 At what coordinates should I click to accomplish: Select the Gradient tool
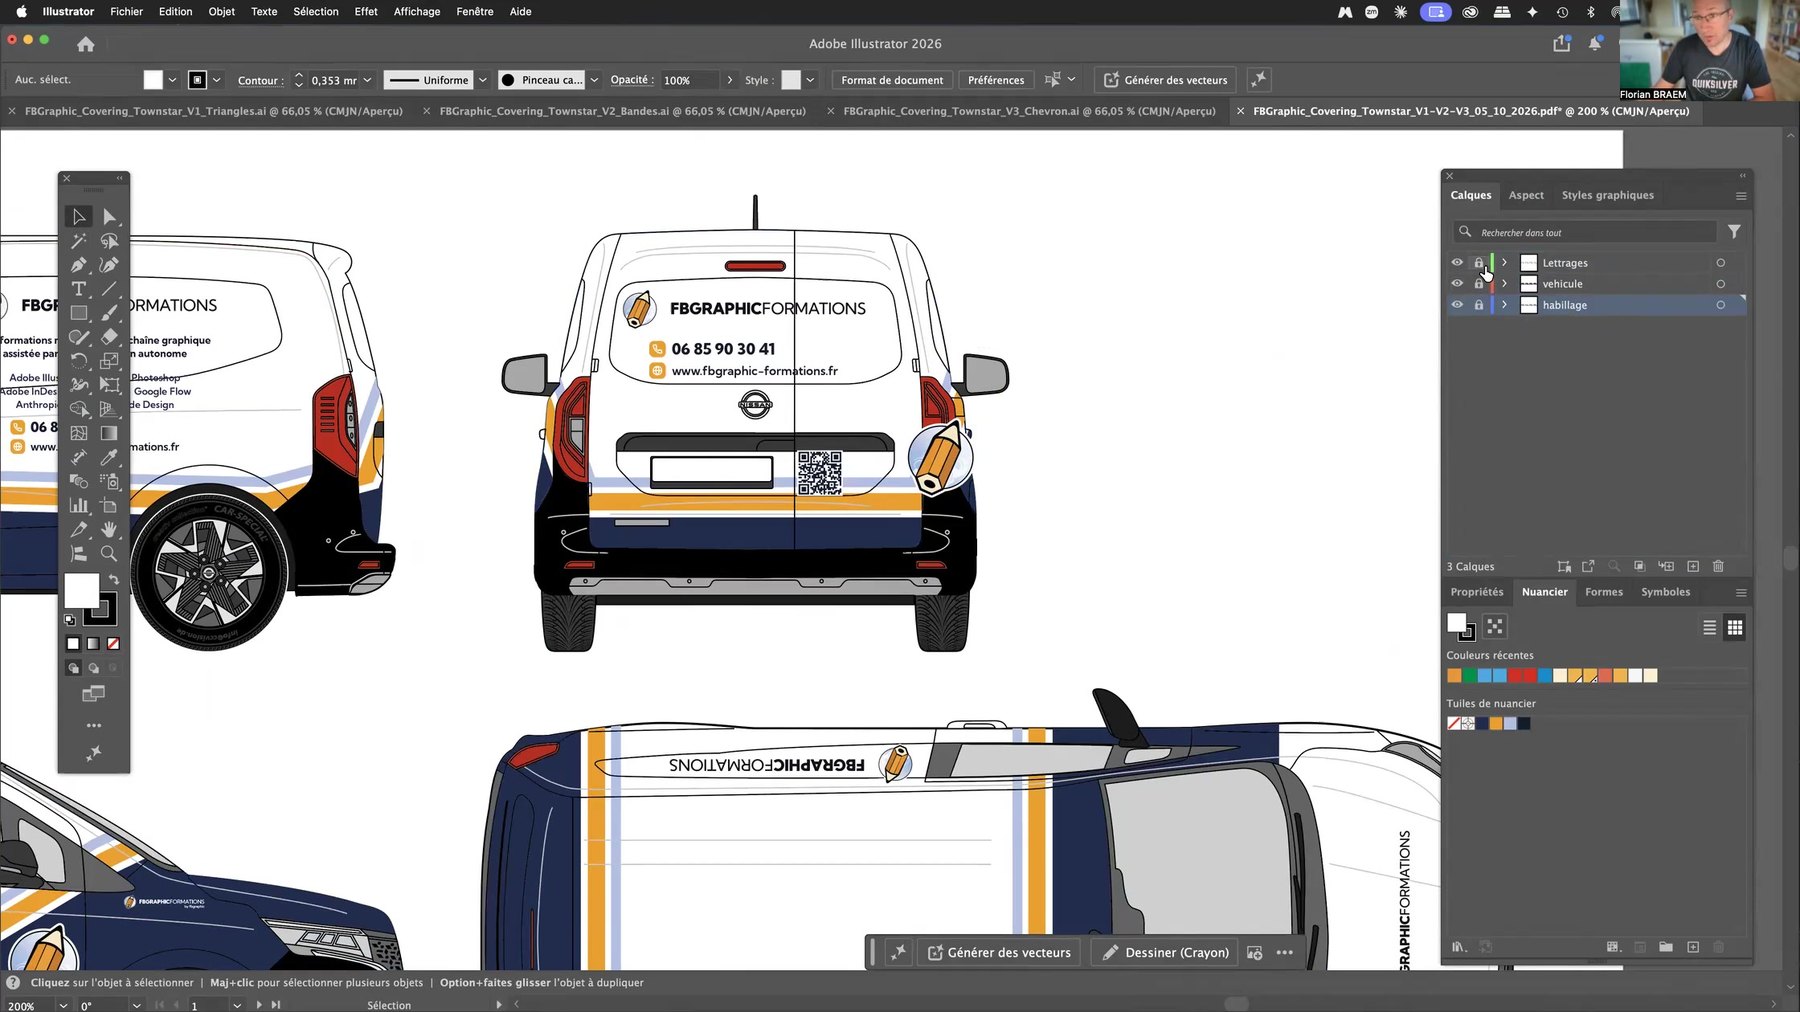tap(109, 433)
